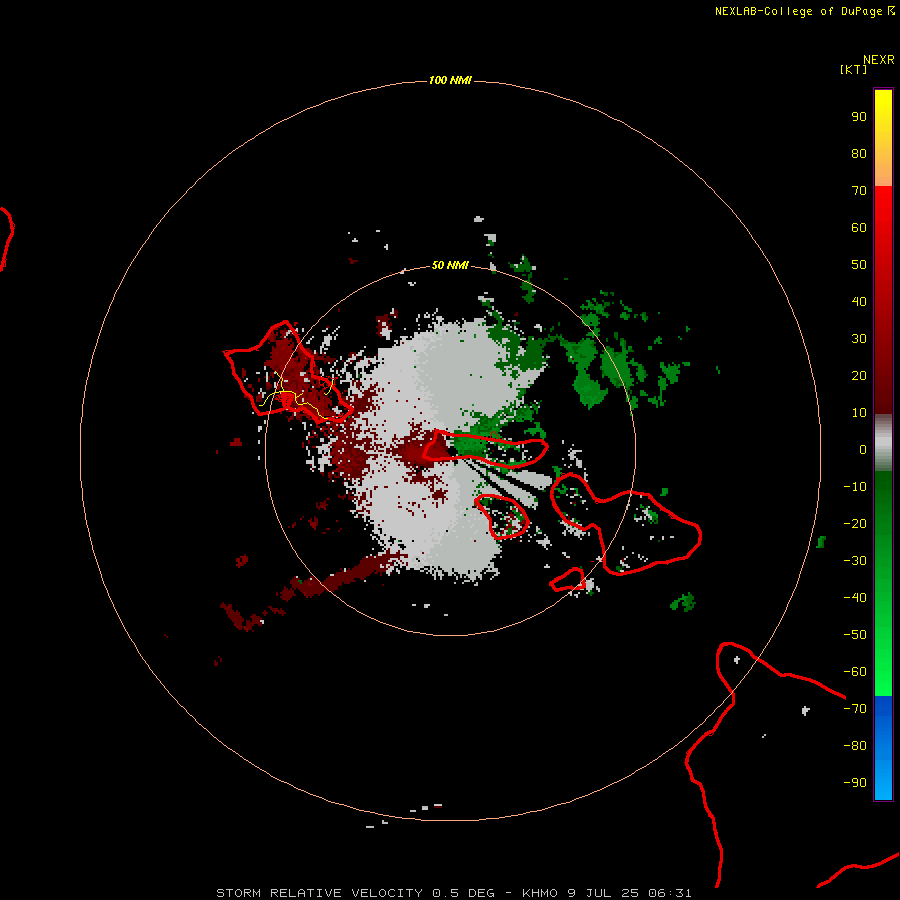Click the -70 scale label

coord(855,709)
